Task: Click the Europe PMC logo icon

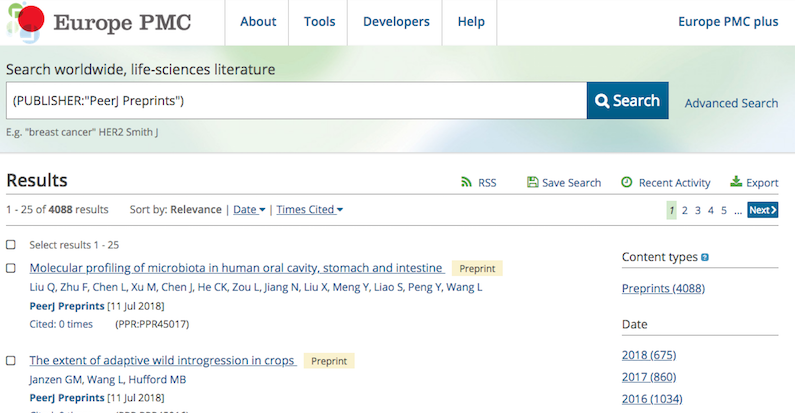Action: point(25,22)
